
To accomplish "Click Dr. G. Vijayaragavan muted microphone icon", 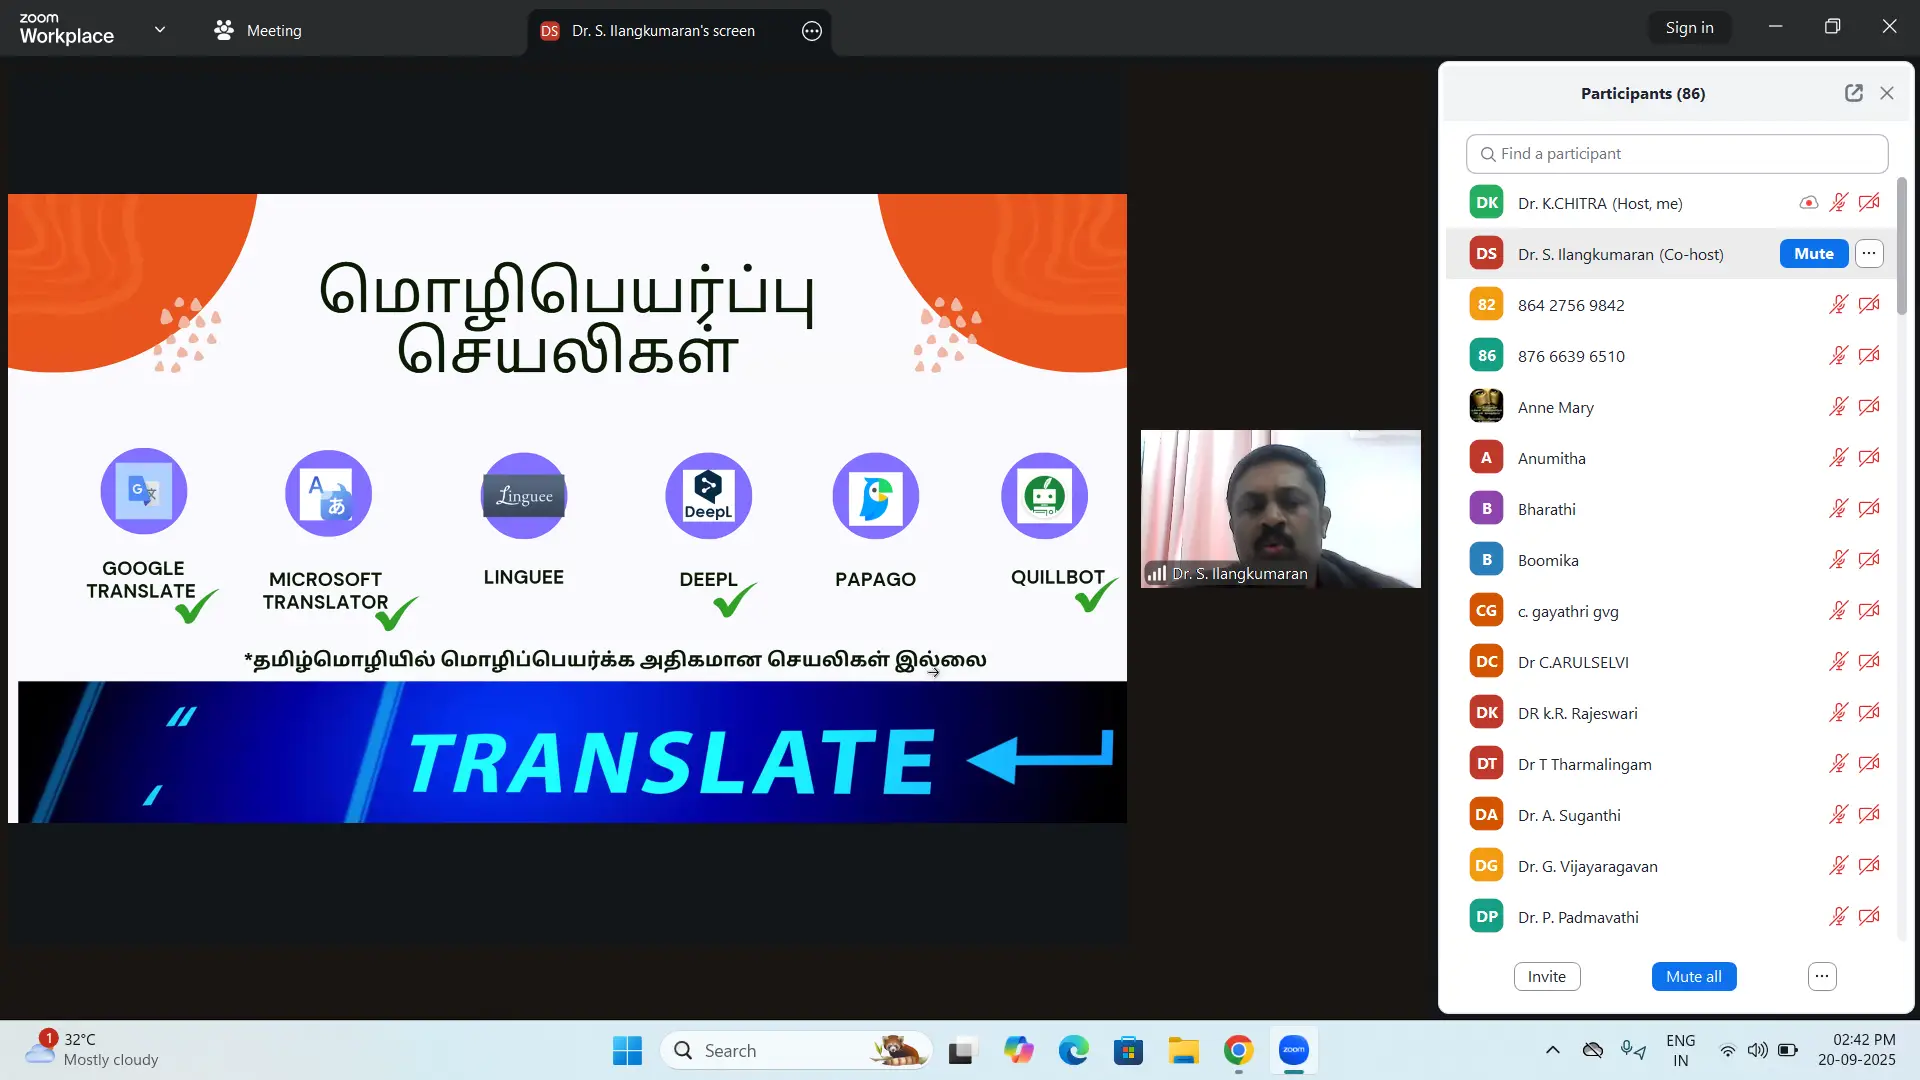I will tap(1838, 866).
